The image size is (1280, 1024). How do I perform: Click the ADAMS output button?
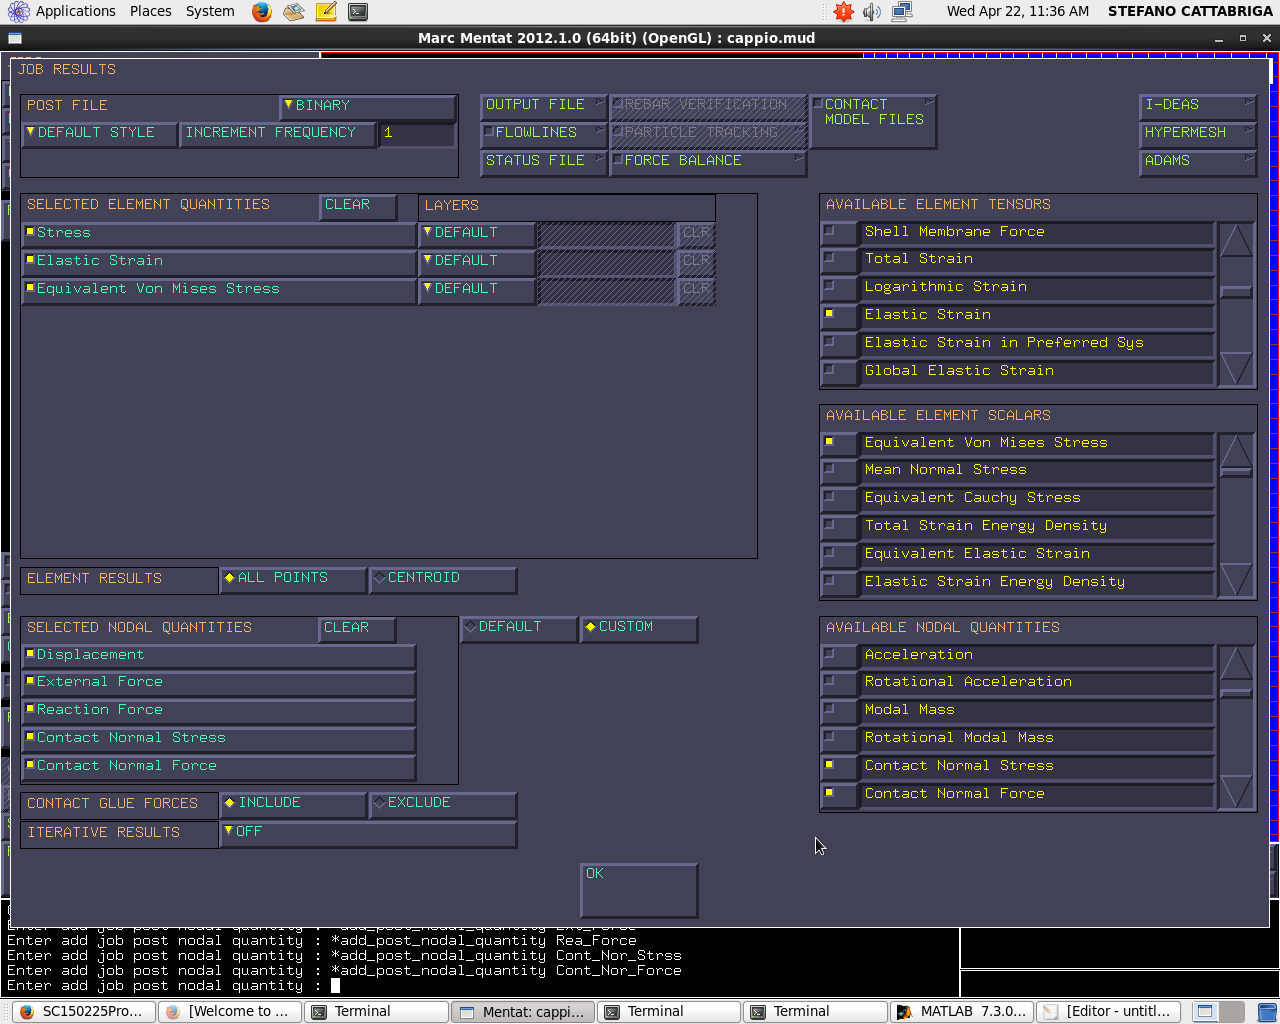click(1198, 162)
